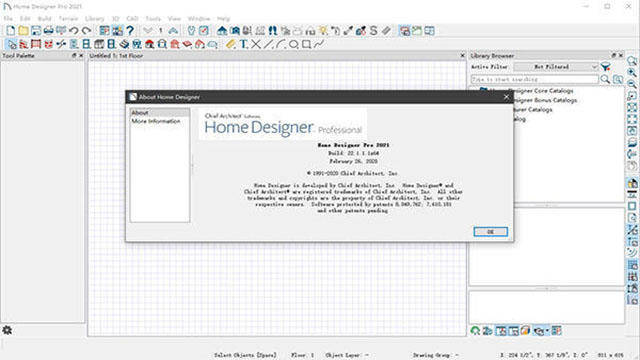The image size is (640, 360).
Task: Click the library filter funnel icon
Action: [x=606, y=67]
